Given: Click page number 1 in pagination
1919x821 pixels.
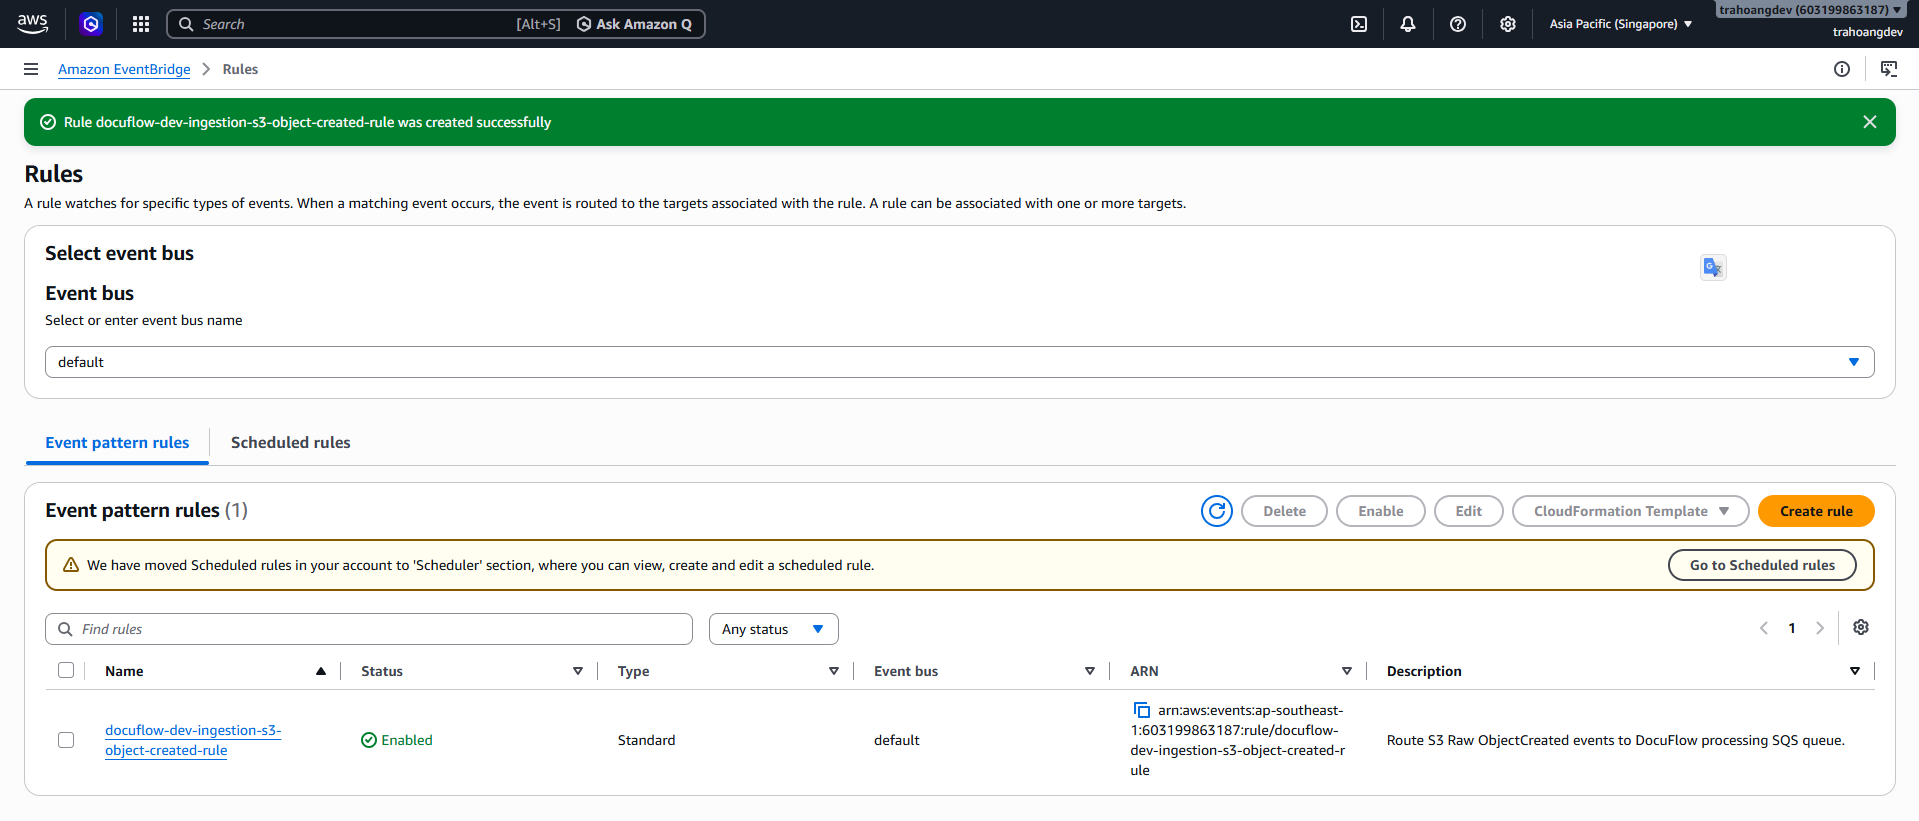Looking at the screenshot, I should (x=1792, y=628).
